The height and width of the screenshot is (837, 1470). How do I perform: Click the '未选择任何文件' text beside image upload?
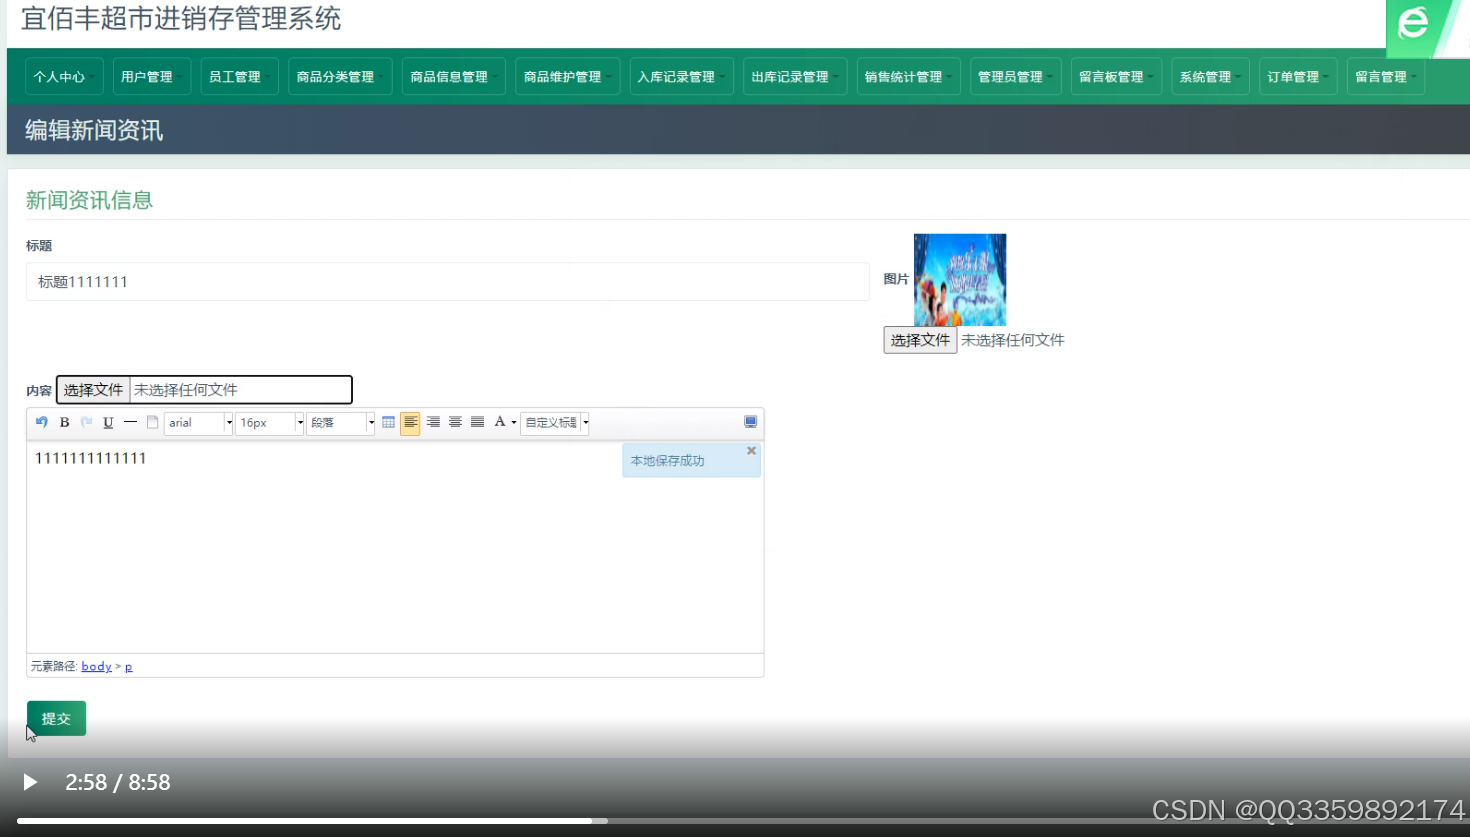1013,340
